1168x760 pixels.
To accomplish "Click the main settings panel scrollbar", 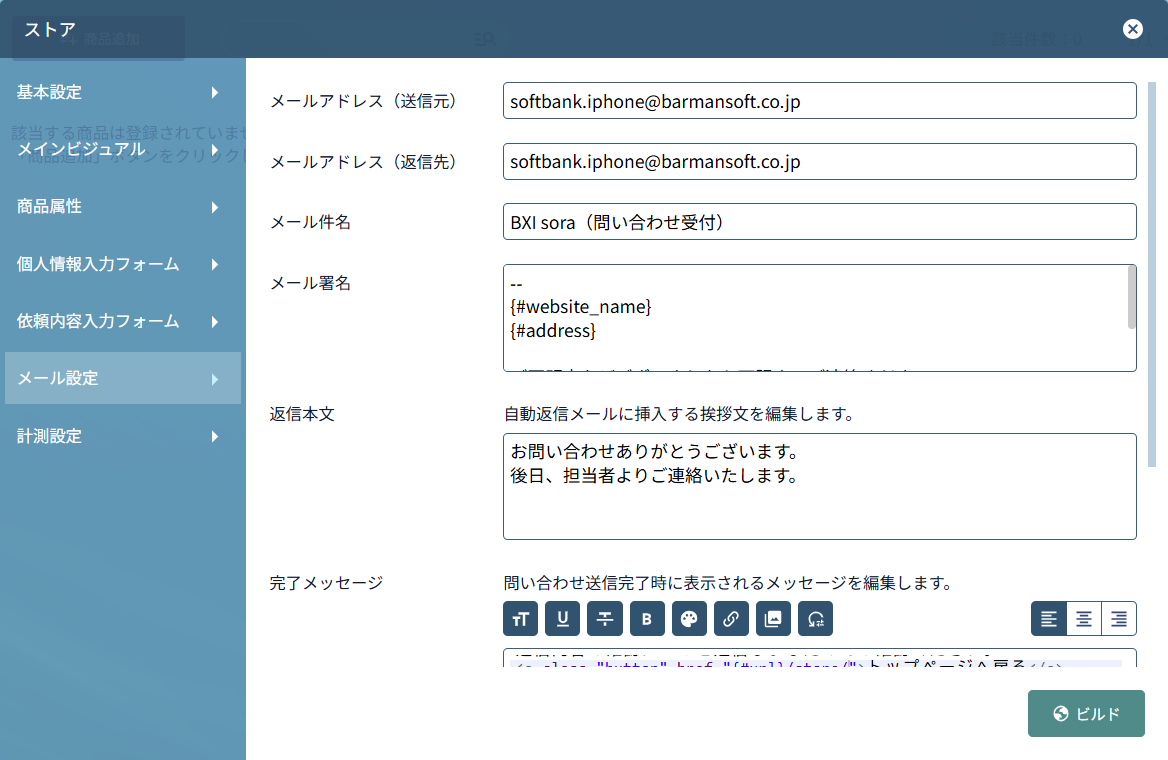I will coord(1152,274).
